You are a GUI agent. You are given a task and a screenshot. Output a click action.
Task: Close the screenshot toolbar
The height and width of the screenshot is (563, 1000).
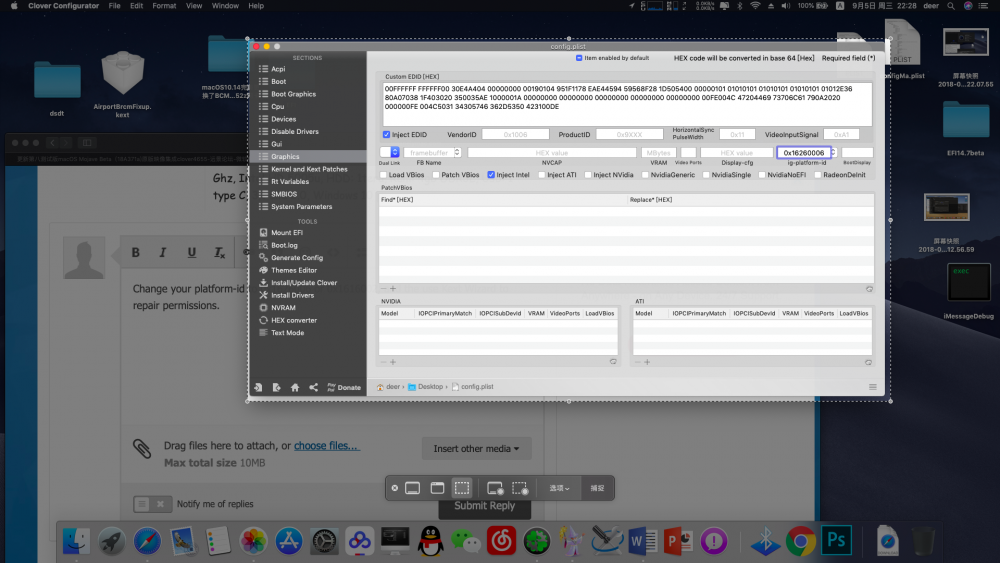[x=395, y=488]
